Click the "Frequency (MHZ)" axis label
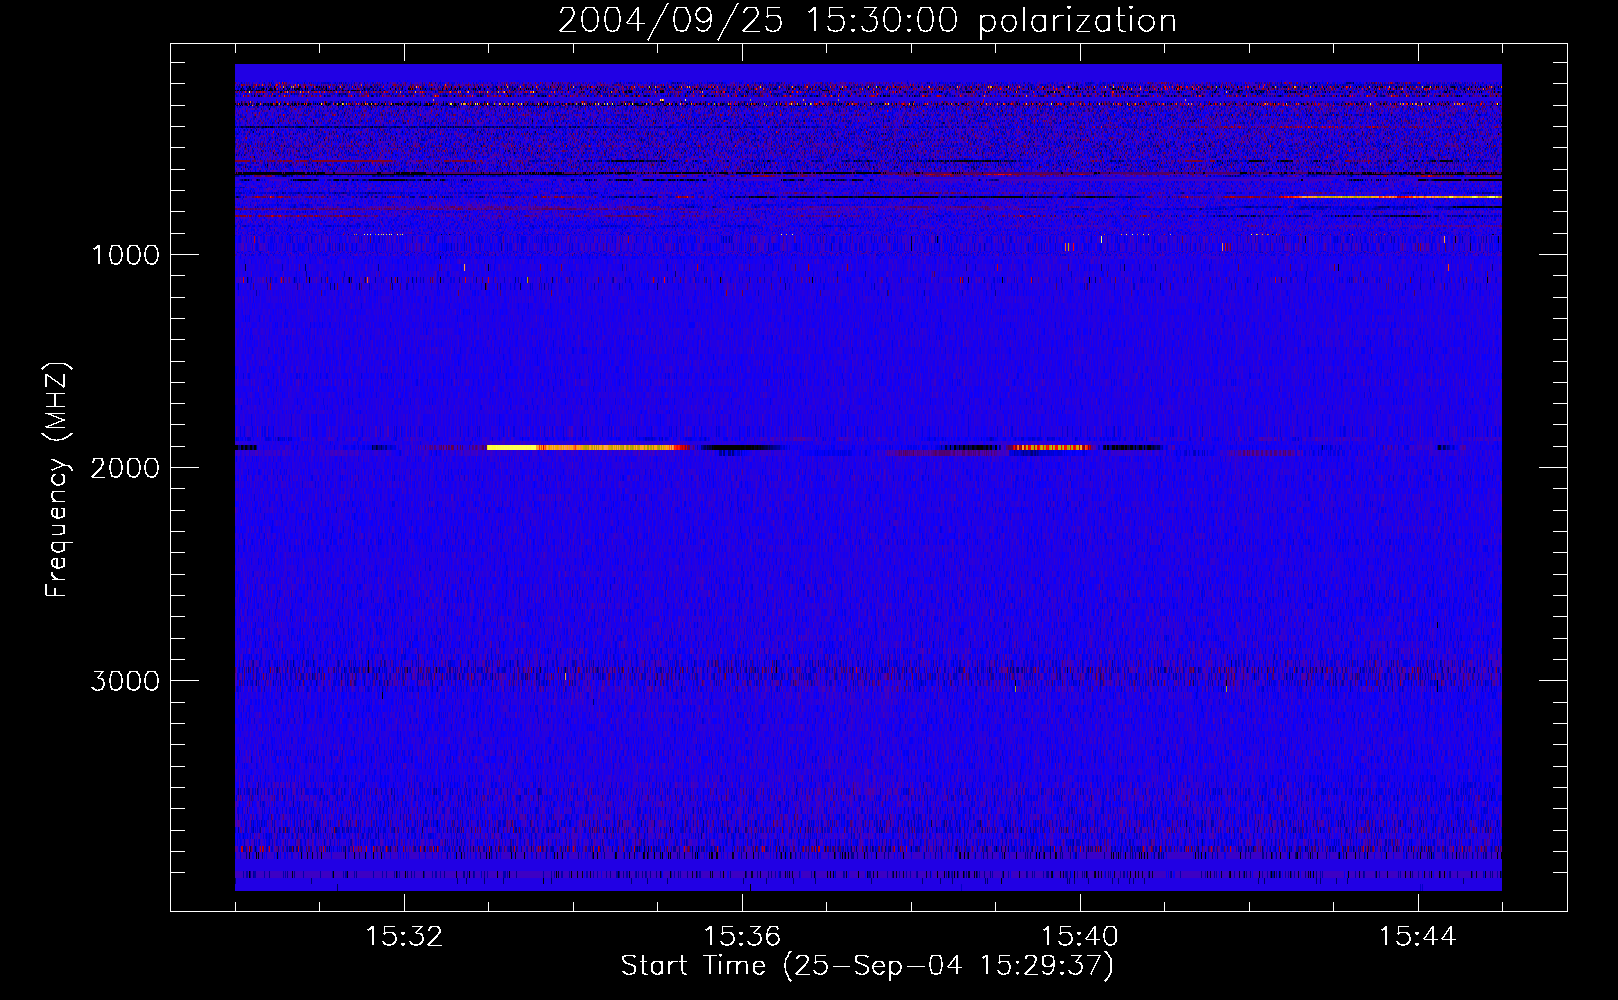1618x1000 pixels. [x=57, y=479]
